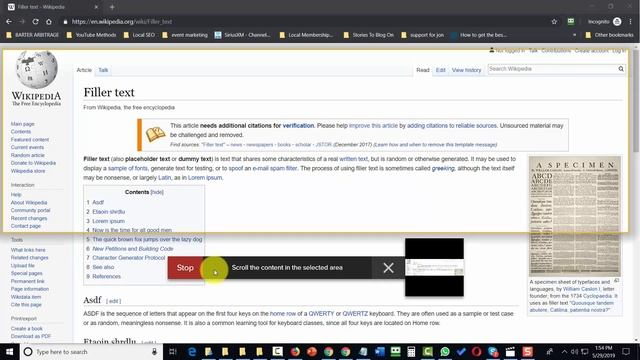Open Task View from taskbar
Screen dimensions: 640x360
pos(172,352)
